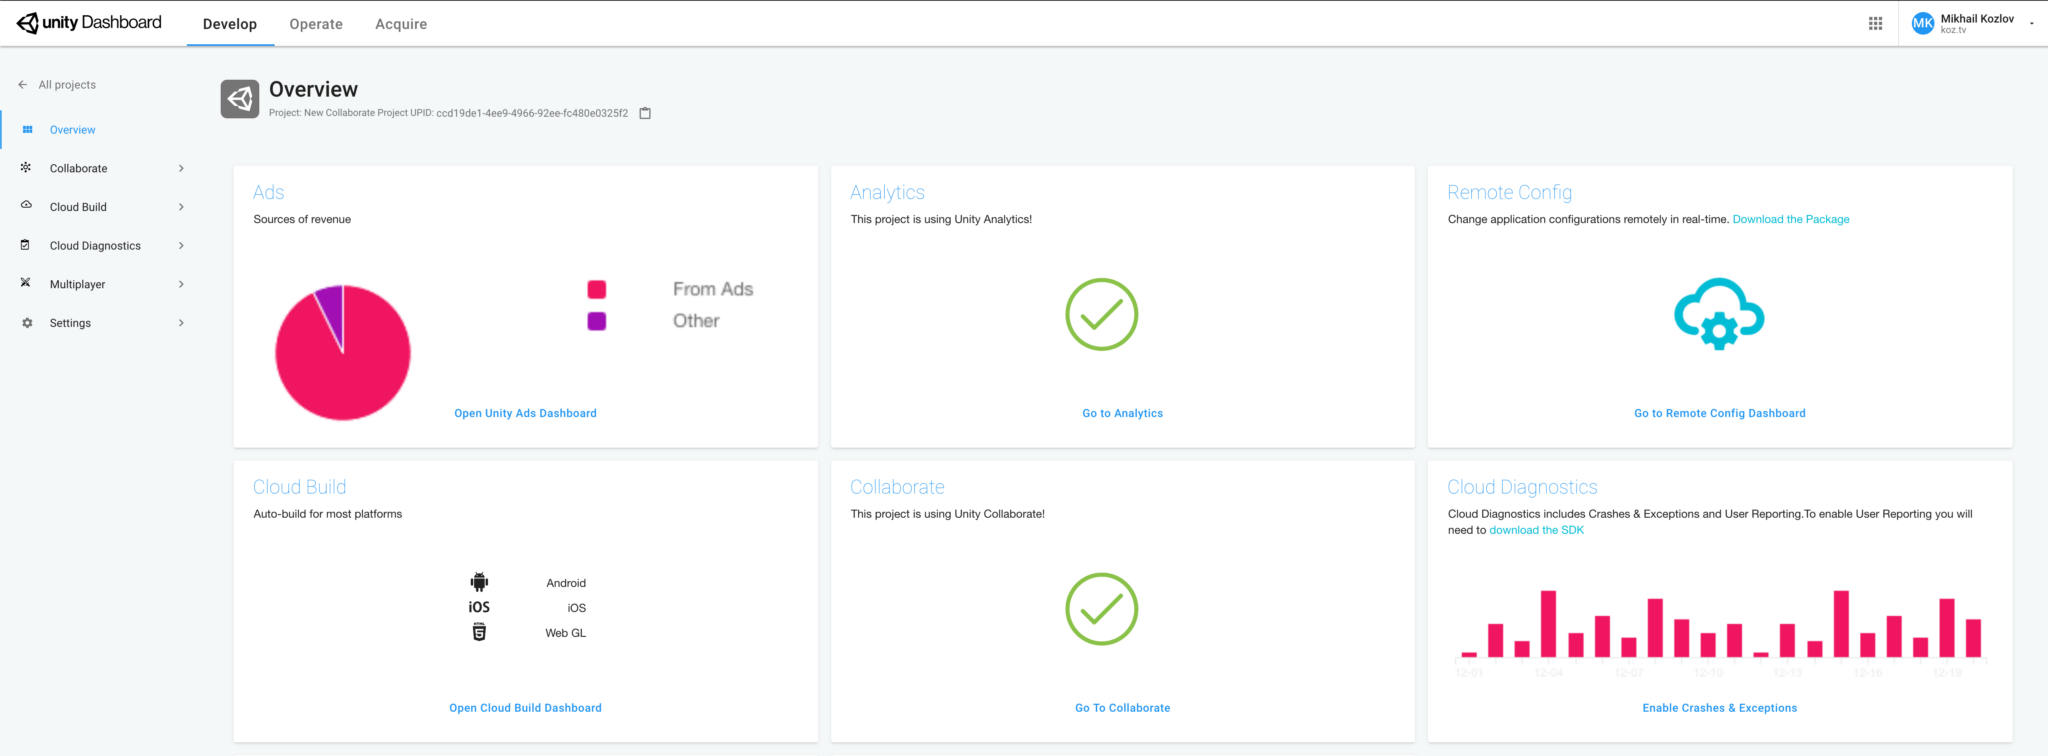Click the back arrow beside All projects
This screenshot has height=756, width=2048.
pos(22,85)
